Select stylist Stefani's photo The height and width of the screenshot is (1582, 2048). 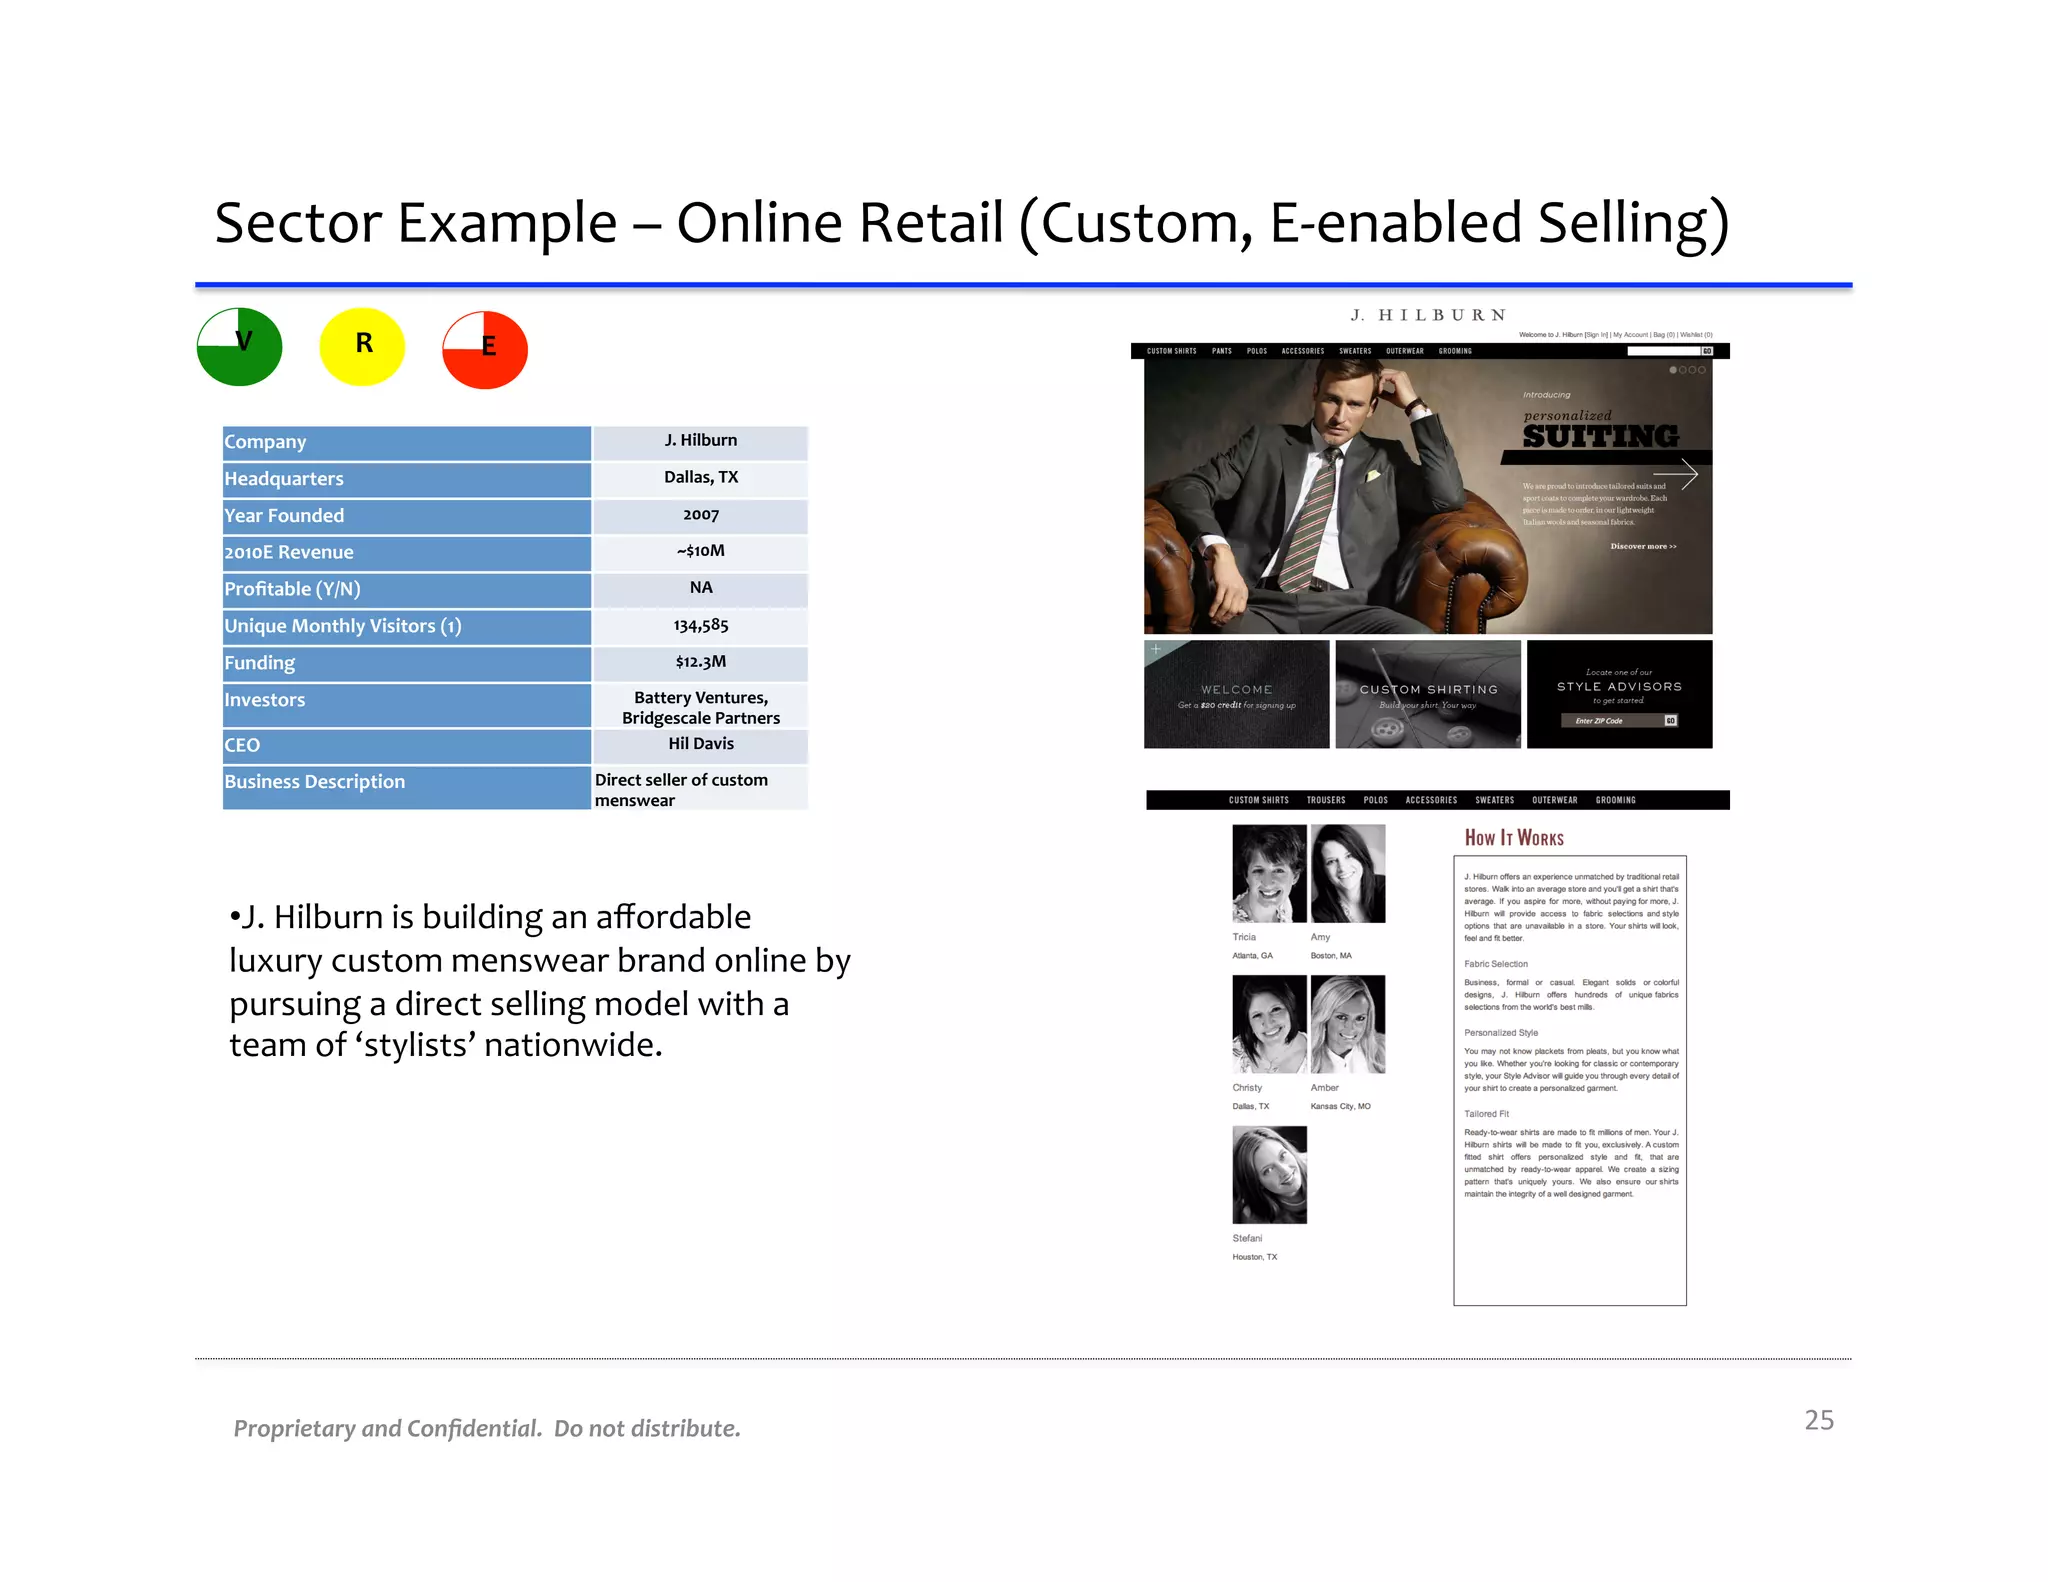pyautogui.click(x=1269, y=1175)
